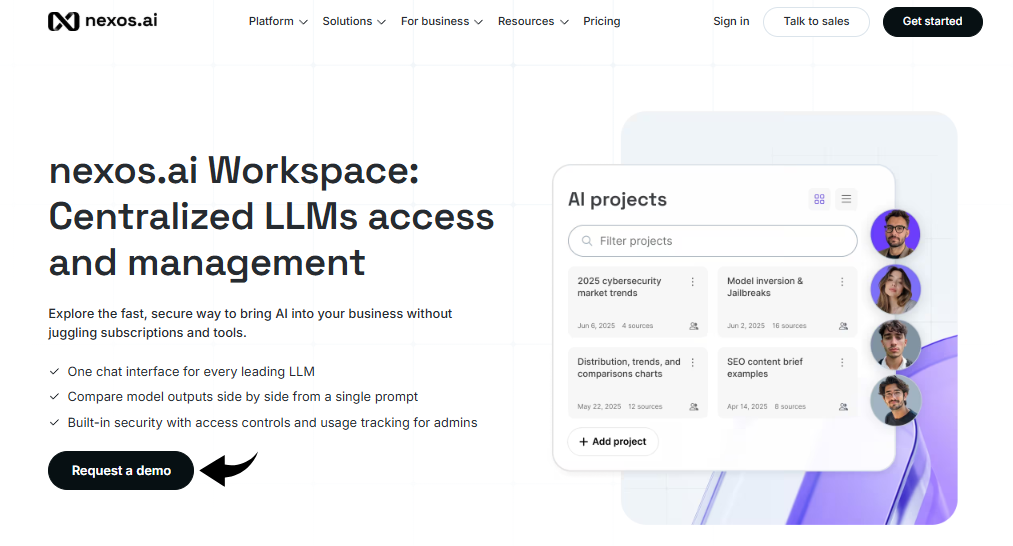Click the Request a demo button
Image resolution: width=1013 pixels, height=546 pixels.
[121, 470]
